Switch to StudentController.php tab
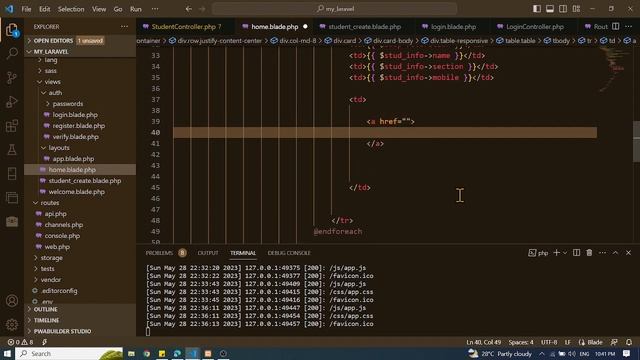This screenshot has height=360, width=640. pyautogui.click(x=186, y=27)
